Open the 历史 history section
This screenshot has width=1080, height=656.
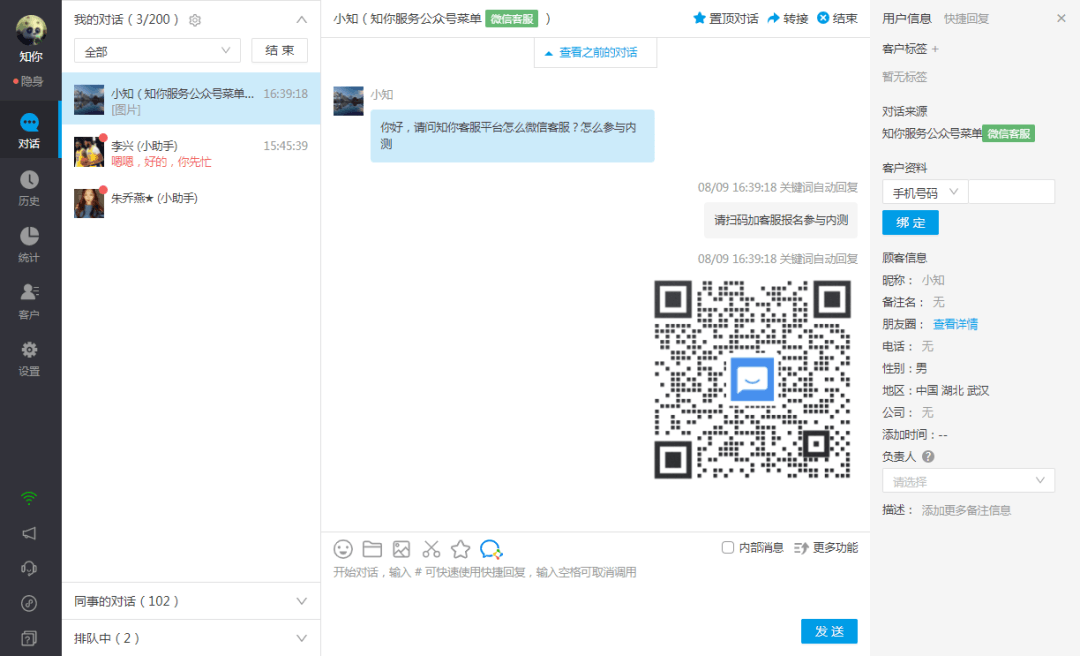(29, 188)
